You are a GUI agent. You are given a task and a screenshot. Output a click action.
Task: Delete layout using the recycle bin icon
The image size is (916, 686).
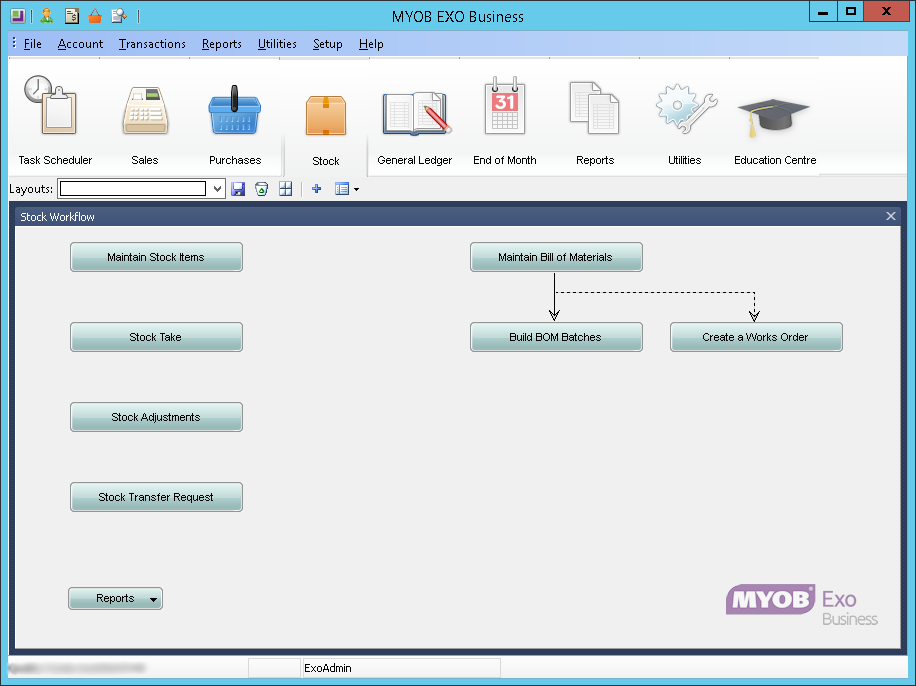[262, 189]
